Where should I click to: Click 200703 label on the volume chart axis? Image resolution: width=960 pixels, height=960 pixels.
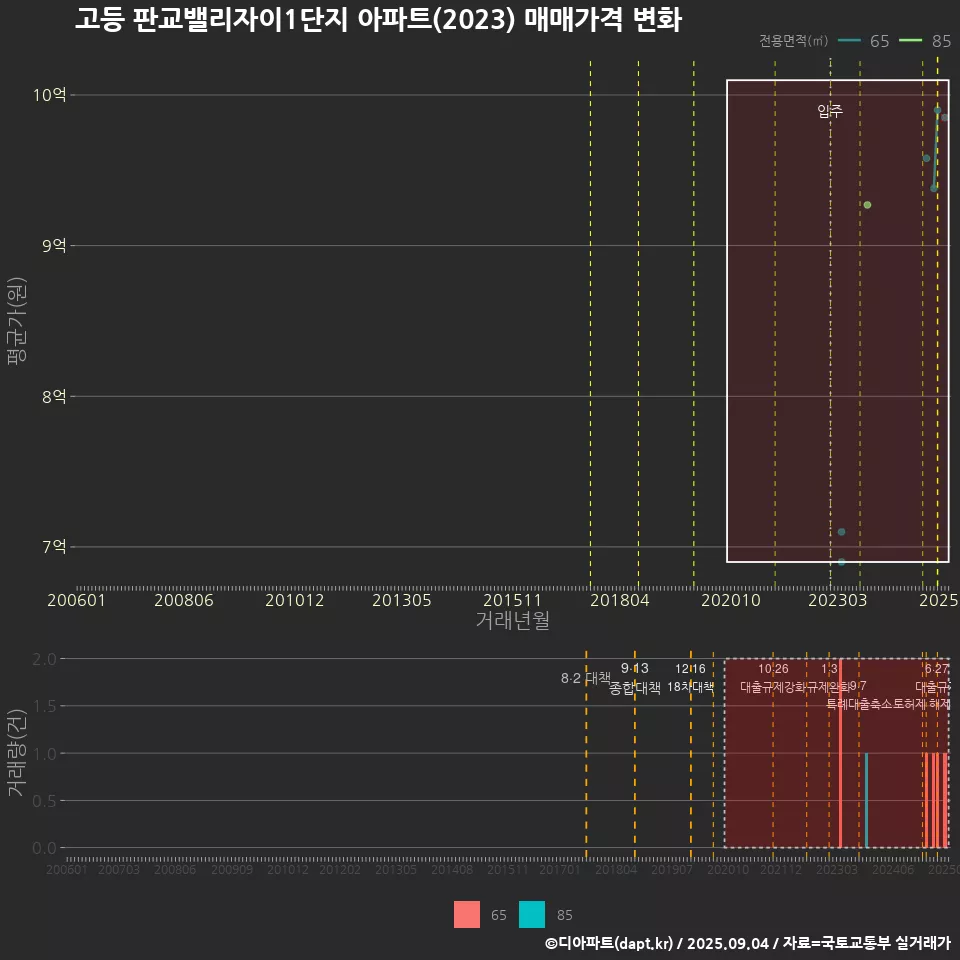click(119, 869)
